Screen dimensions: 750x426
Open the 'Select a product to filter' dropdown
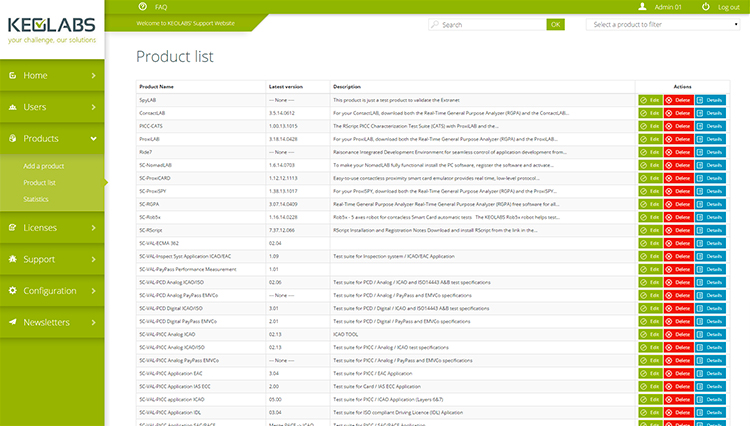[663, 24]
